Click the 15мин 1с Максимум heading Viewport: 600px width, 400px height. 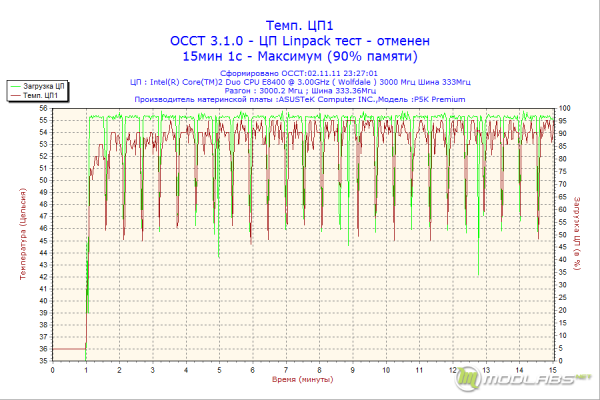click(x=300, y=56)
